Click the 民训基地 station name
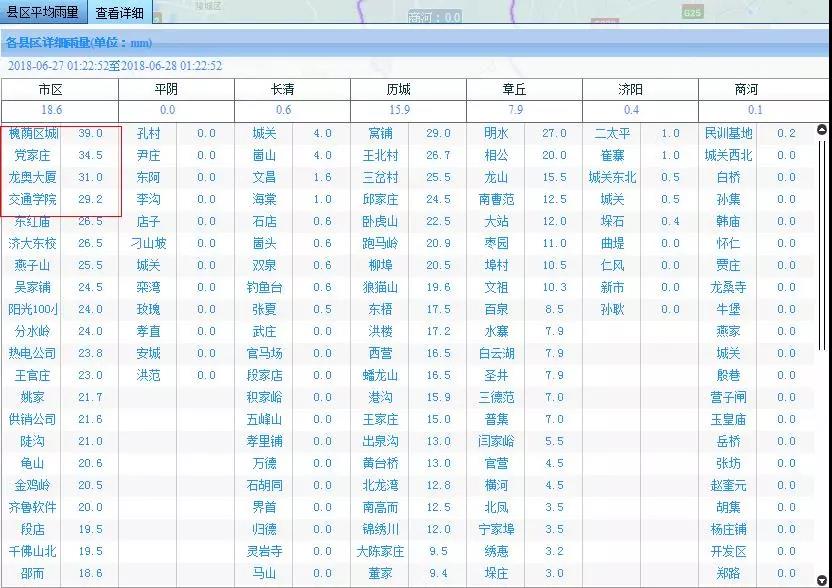 coord(729,133)
